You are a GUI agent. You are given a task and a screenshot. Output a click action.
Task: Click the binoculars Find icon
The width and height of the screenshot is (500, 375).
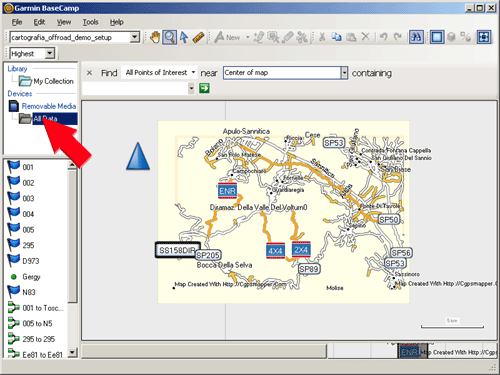(x=416, y=37)
